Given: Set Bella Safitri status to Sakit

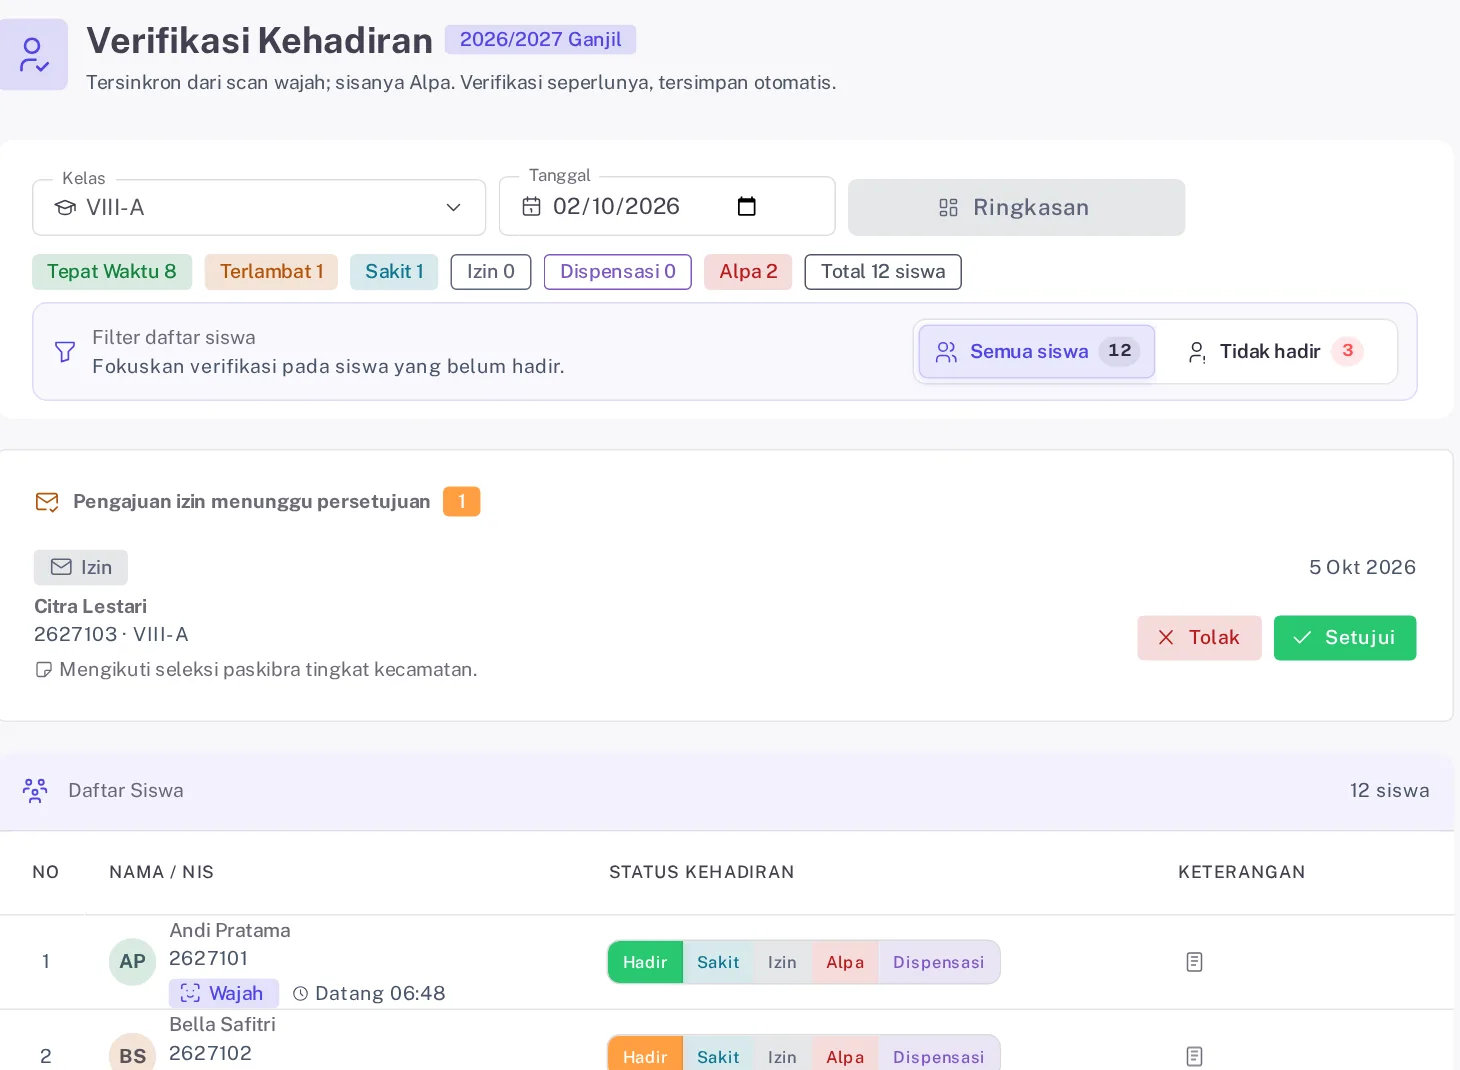Looking at the screenshot, I should (718, 1055).
